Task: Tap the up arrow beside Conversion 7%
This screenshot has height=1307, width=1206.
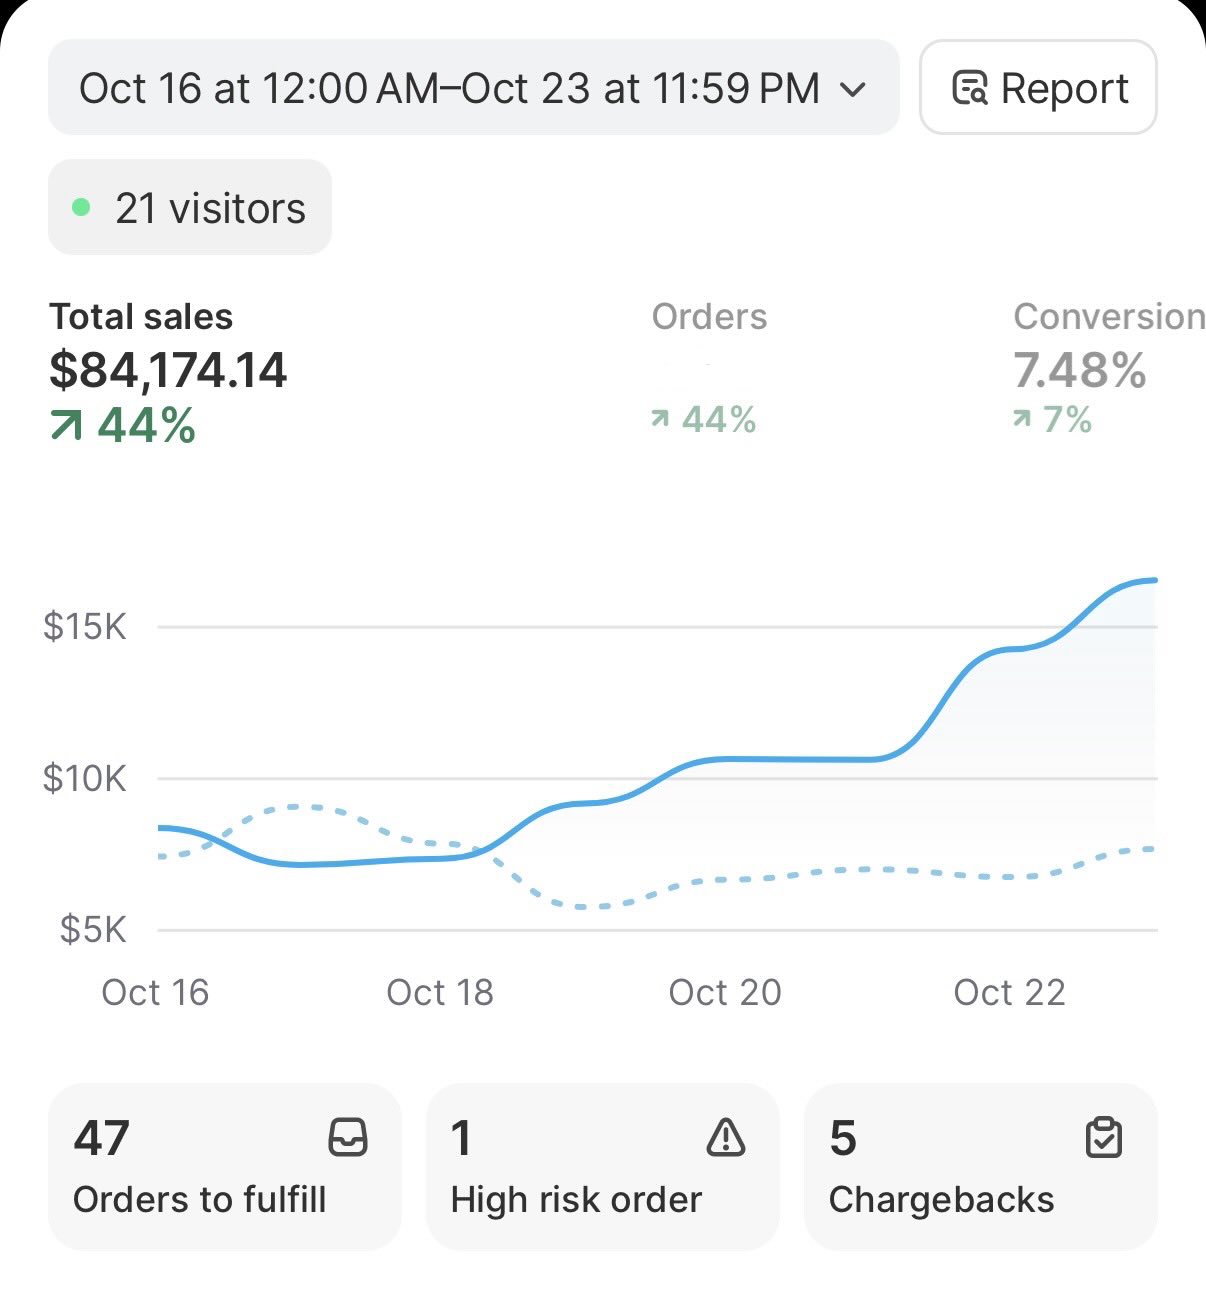Action: [x=1022, y=419]
